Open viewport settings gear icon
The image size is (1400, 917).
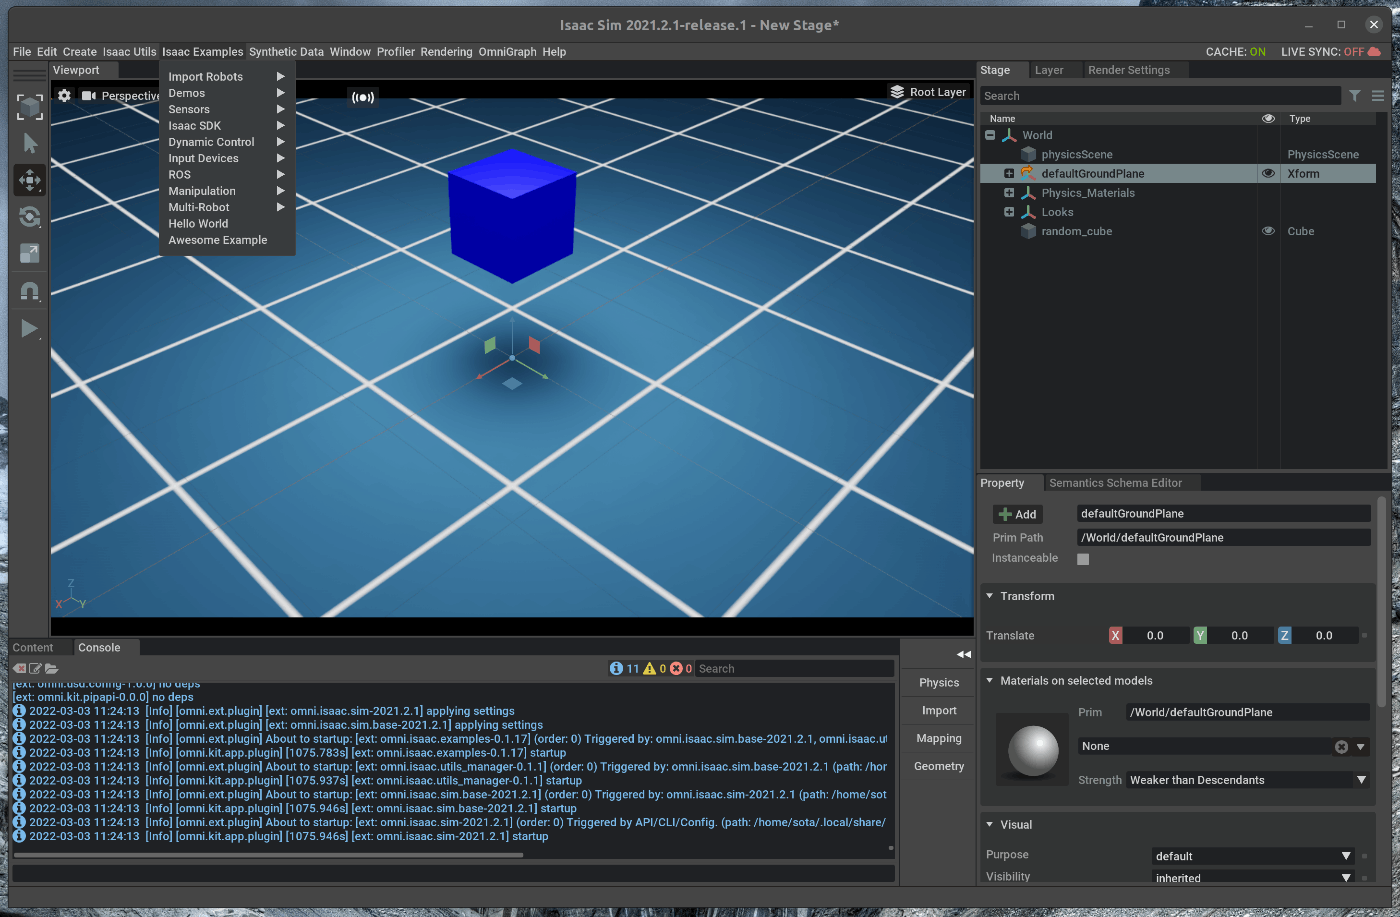[x=64, y=95]
